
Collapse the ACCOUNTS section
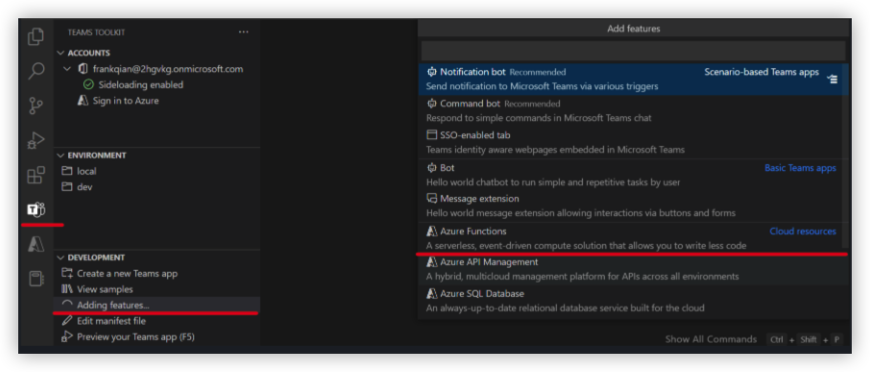(x=60, y=53)
